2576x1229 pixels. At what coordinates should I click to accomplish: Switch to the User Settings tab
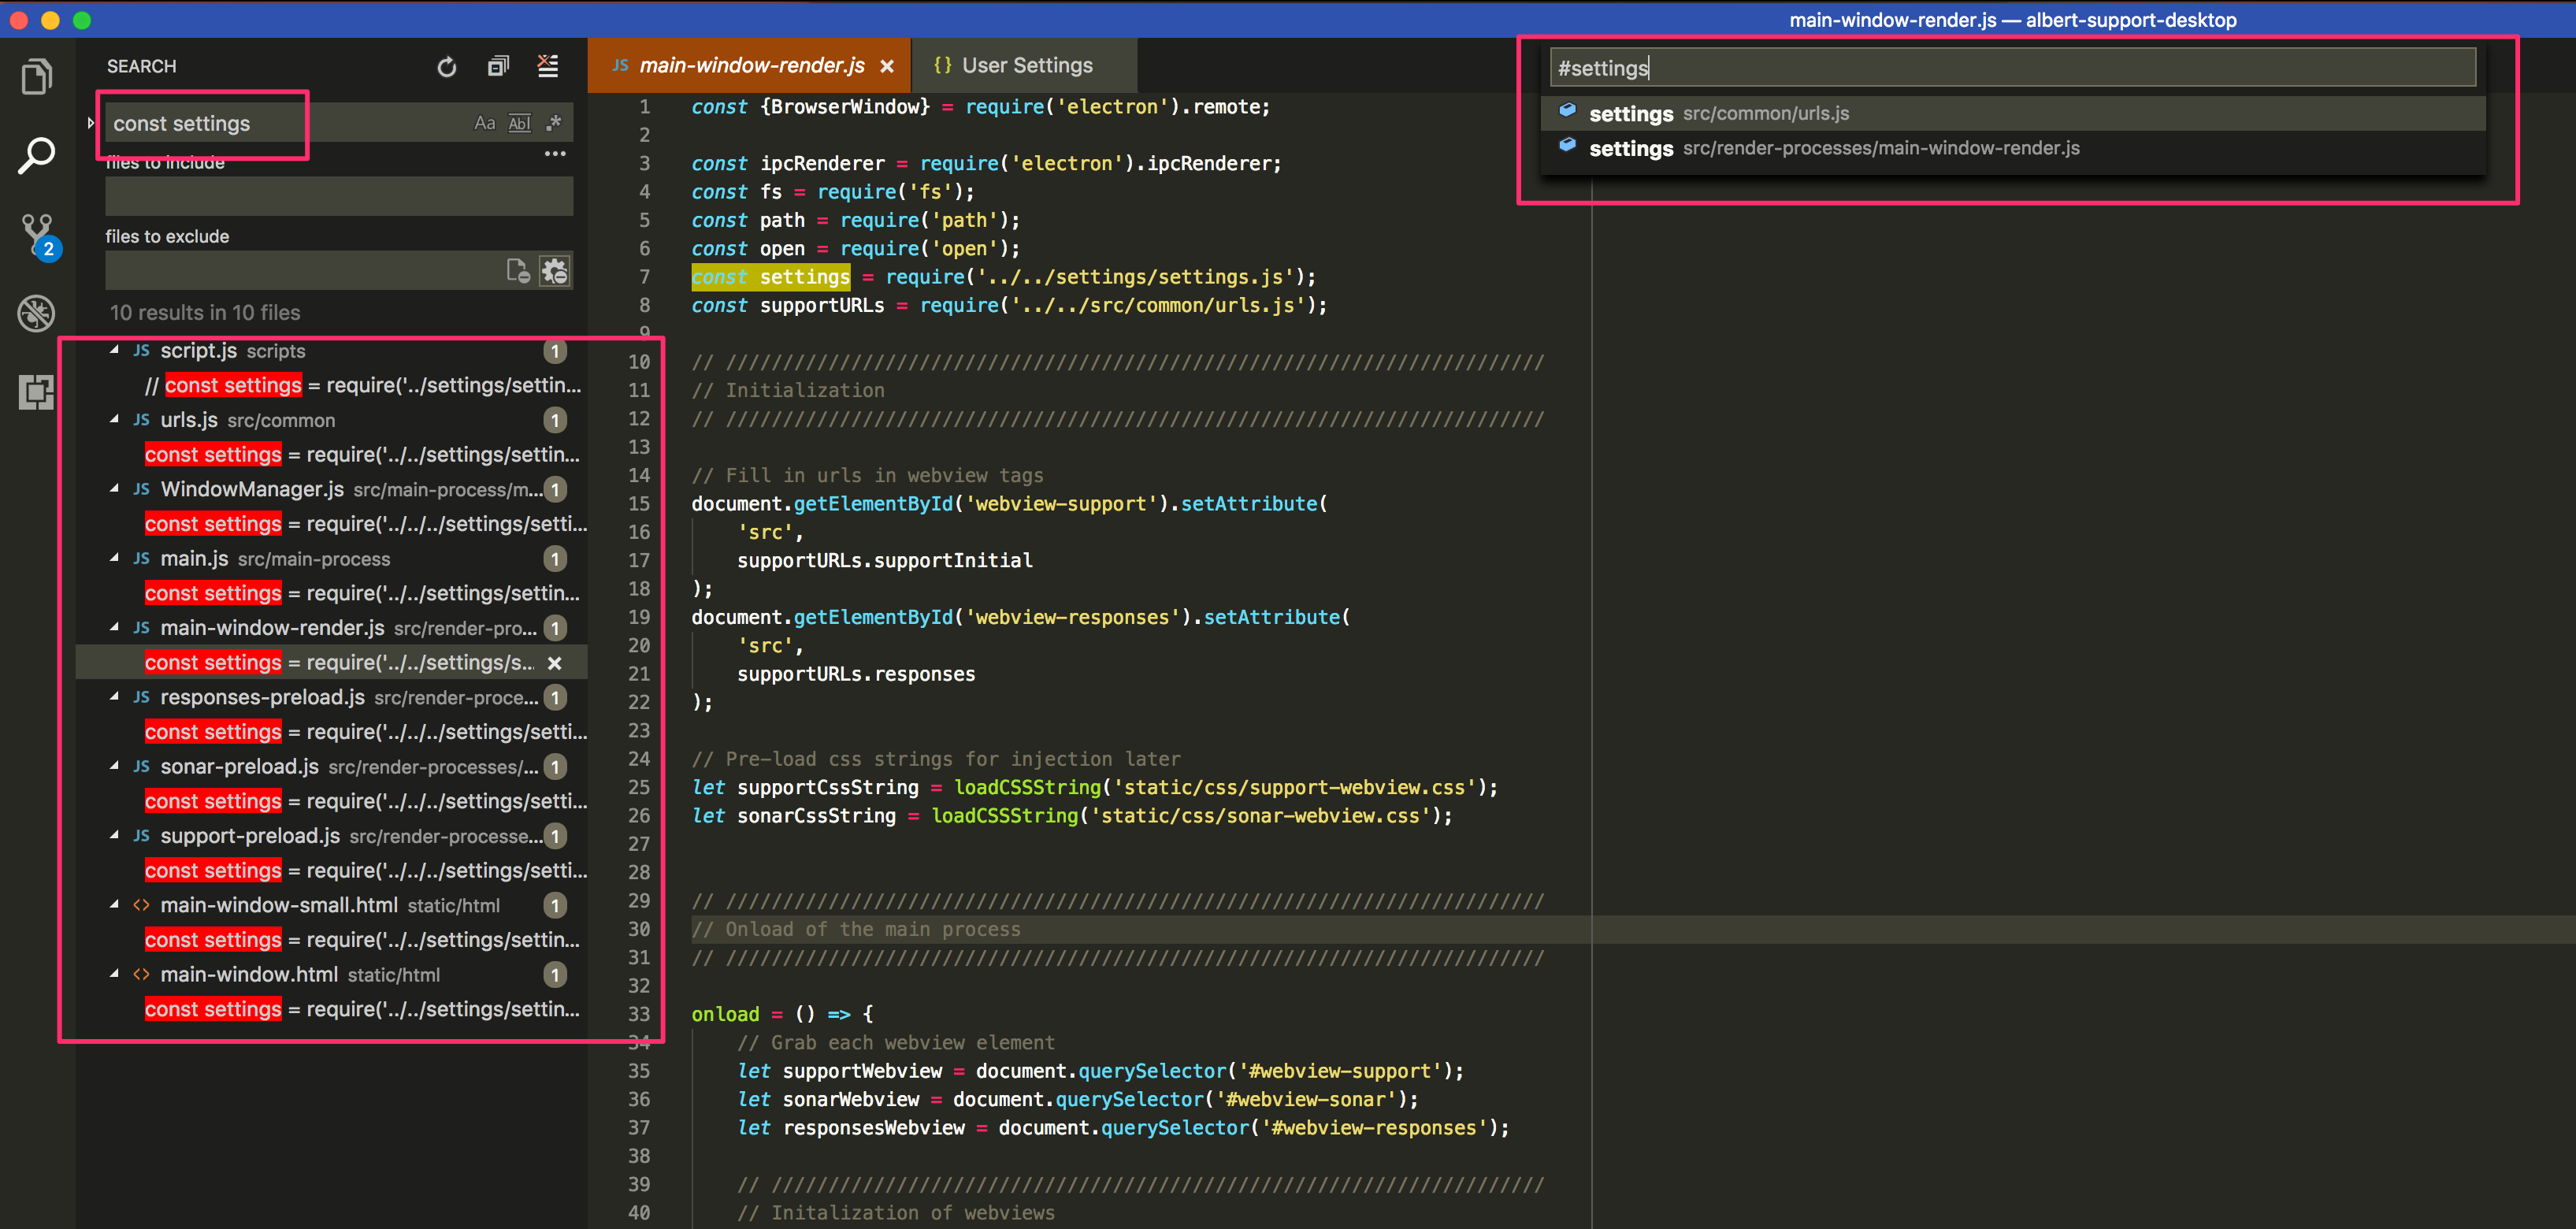[x=1025, y=65]
